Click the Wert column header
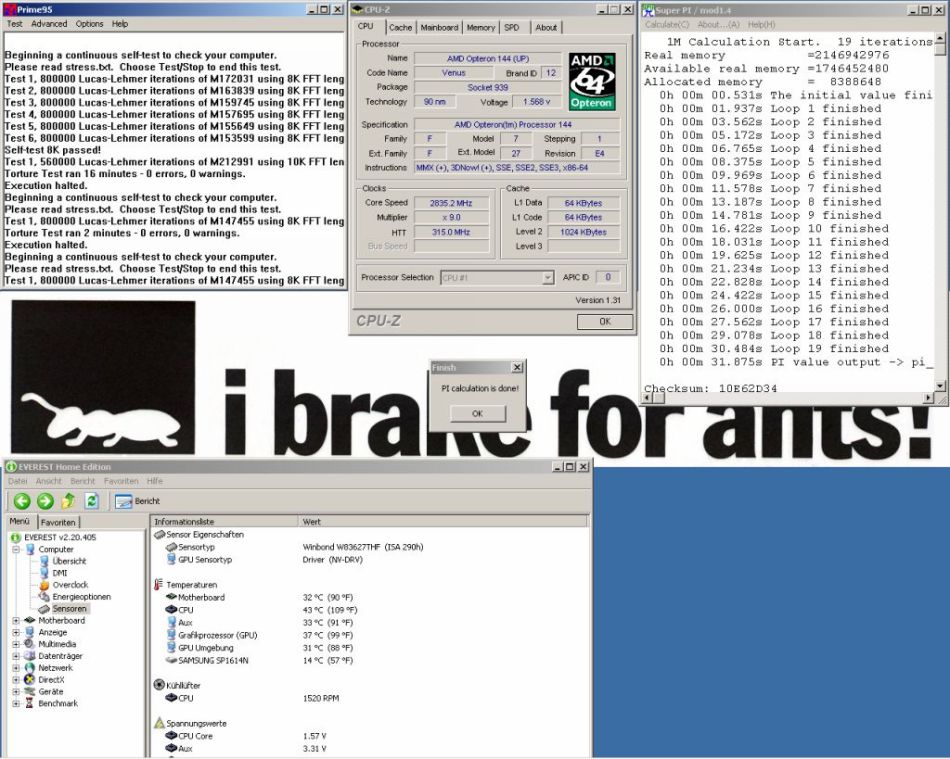 (443, 522)
